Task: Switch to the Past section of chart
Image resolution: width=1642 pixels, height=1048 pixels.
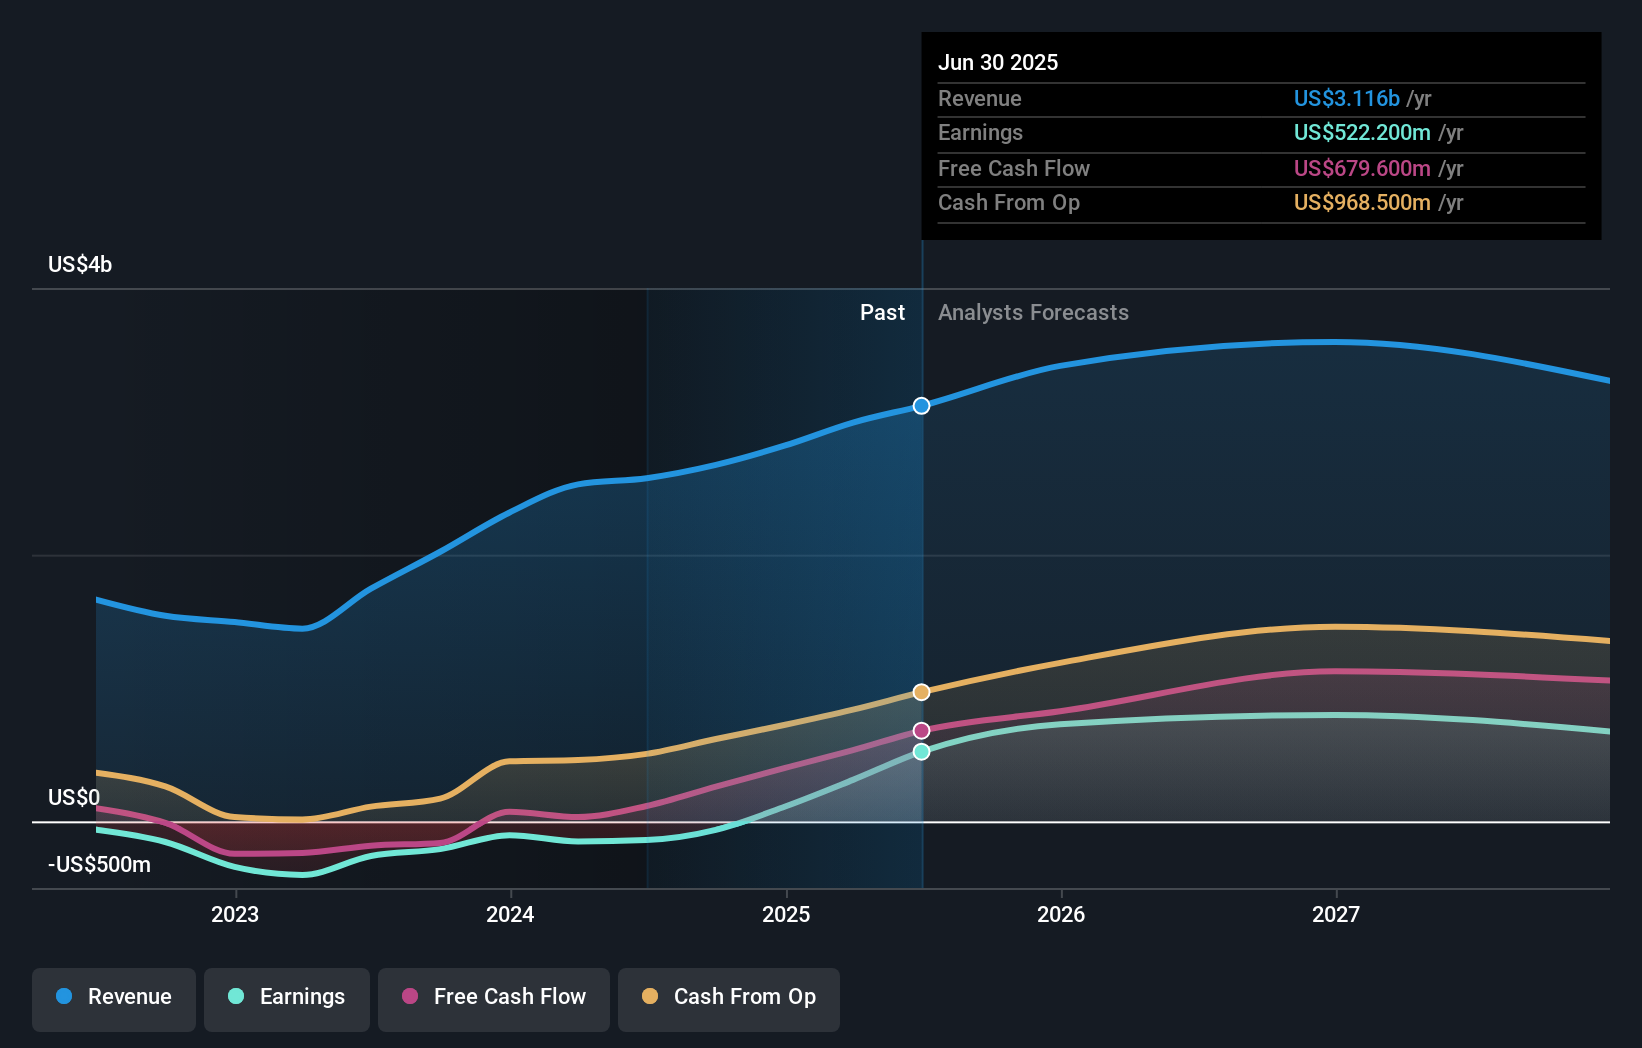Action: coord(882,313)
